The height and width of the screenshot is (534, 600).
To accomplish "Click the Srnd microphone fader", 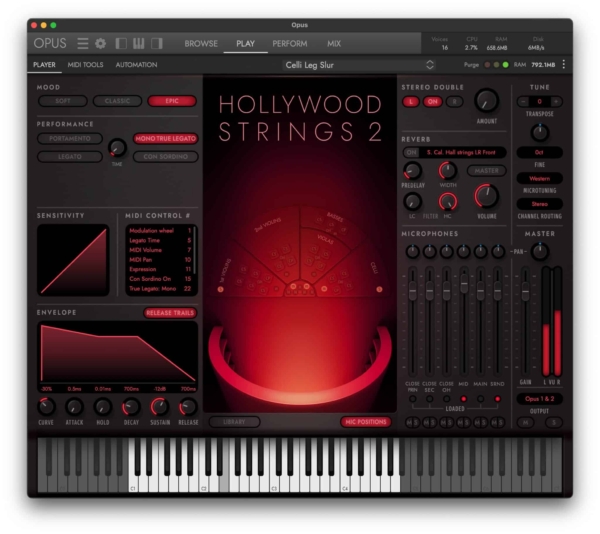I will 497,291.
